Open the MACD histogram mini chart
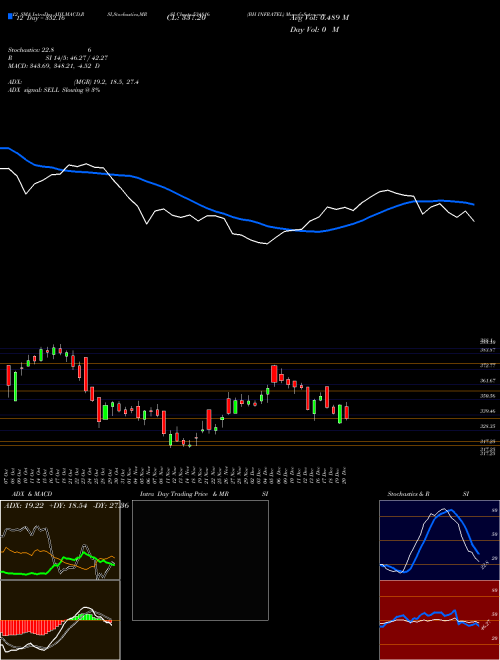The image size is (500, 660). coord(60,620)
